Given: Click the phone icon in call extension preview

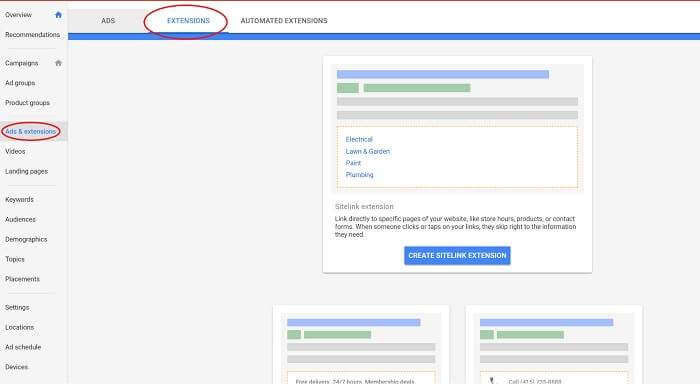Looking at the screenshot, I should tap(492, 380).
